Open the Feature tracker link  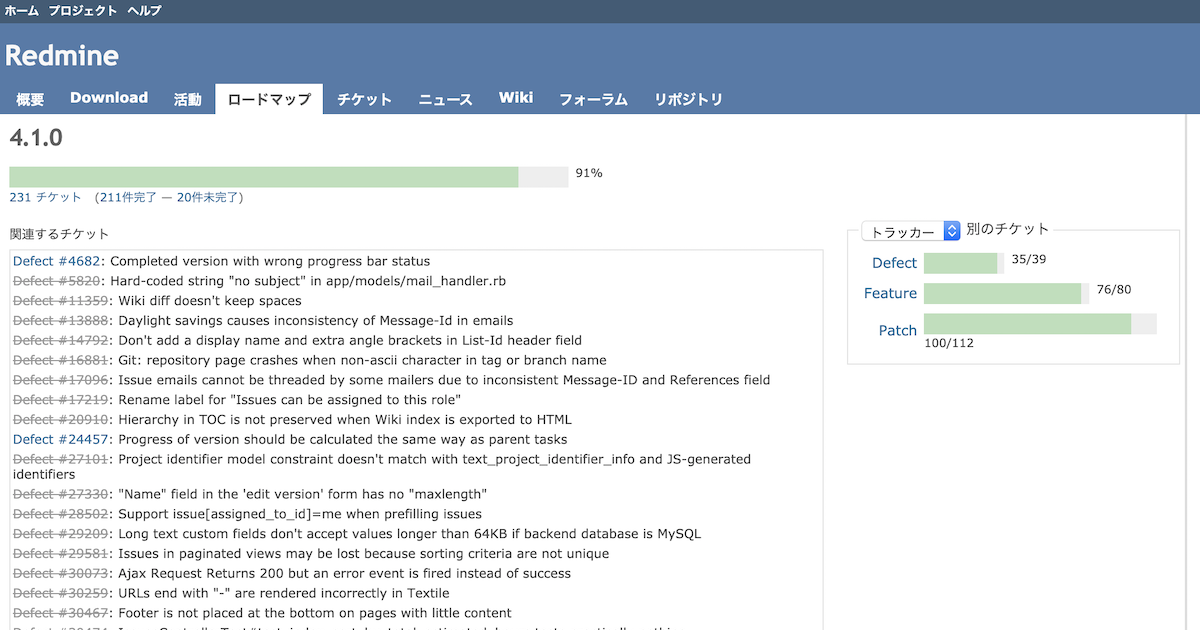(890, 293)
